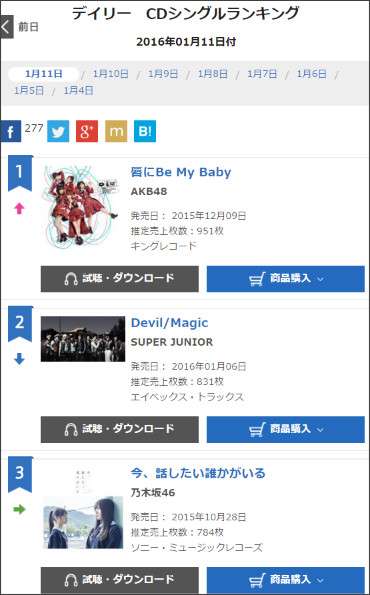The height and width of the screenshot is (595, 370).
Task: Open 今、話したい誰かがいる title link
Action: coord(198,473)
